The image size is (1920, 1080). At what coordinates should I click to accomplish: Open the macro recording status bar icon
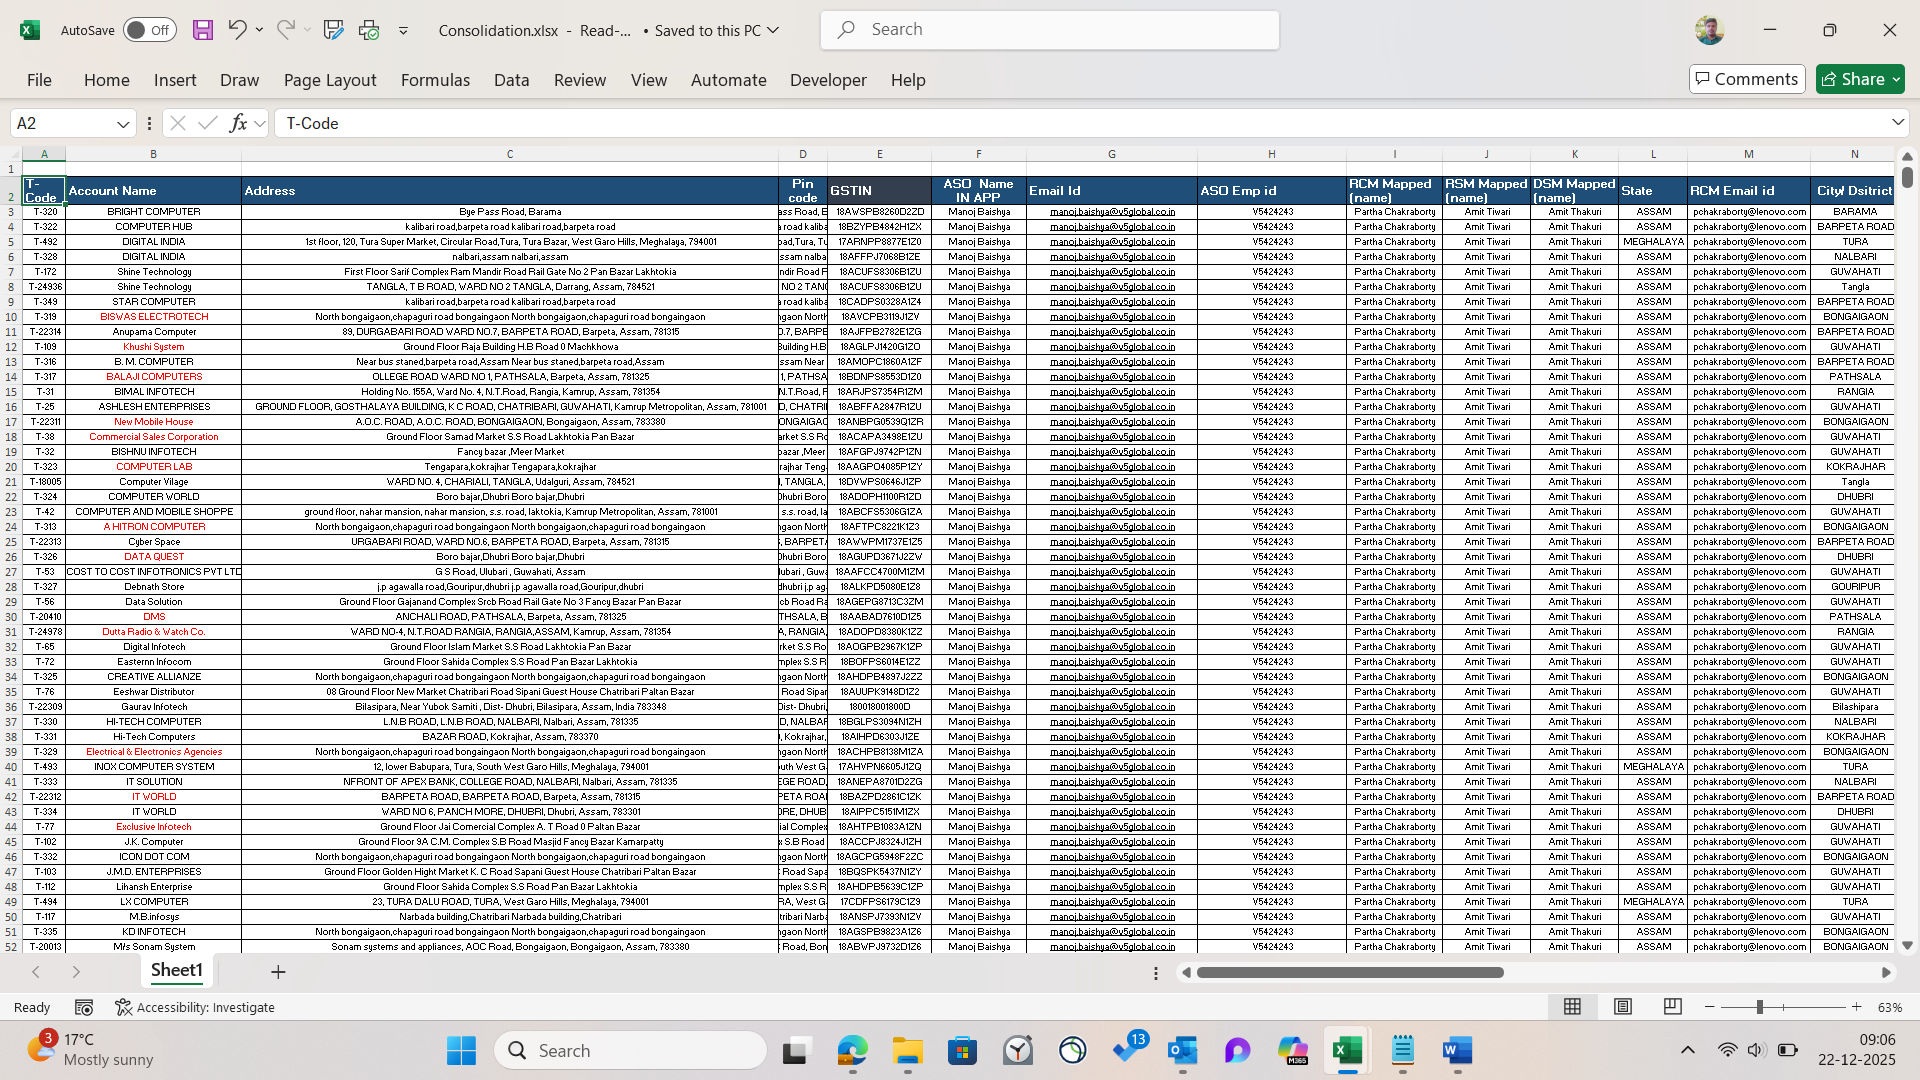click(84, 1007)
